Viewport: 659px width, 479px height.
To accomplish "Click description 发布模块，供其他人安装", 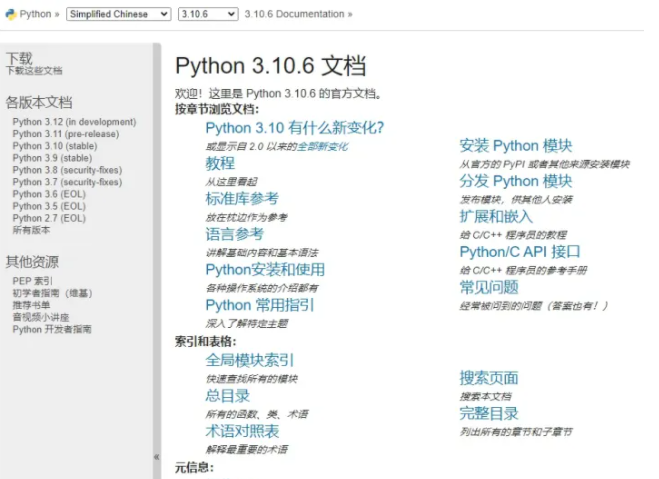I will point(516,200).
